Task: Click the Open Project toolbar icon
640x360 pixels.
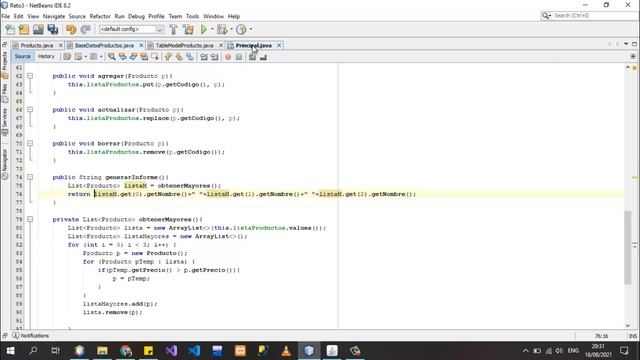Action: tap(38, 29)
